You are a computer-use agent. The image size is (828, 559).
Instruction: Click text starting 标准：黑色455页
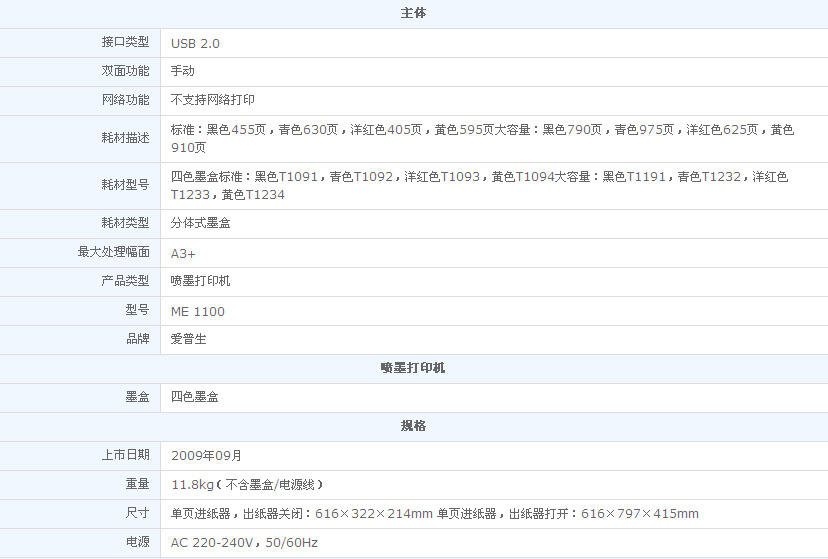click(x=482, y=138)
